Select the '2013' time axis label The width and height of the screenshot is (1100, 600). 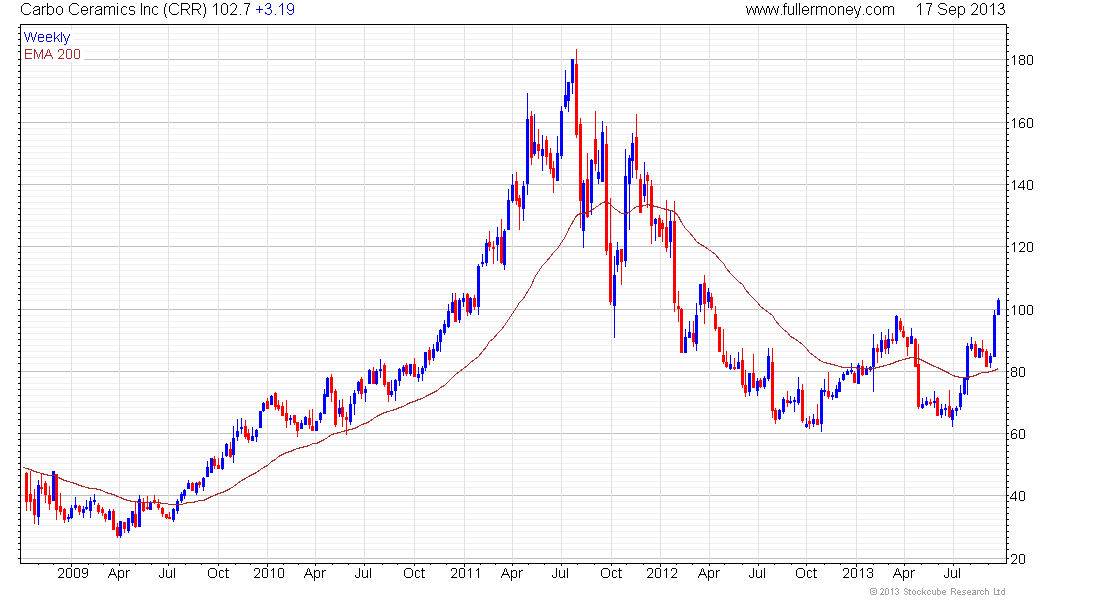point(857,573)
